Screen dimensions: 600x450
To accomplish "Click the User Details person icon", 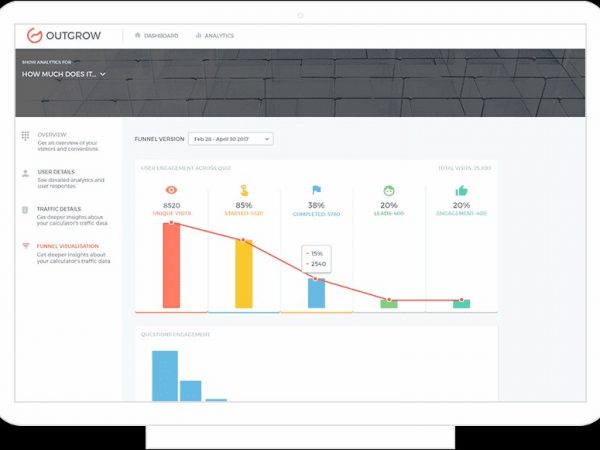I will [x=25, y=172].
